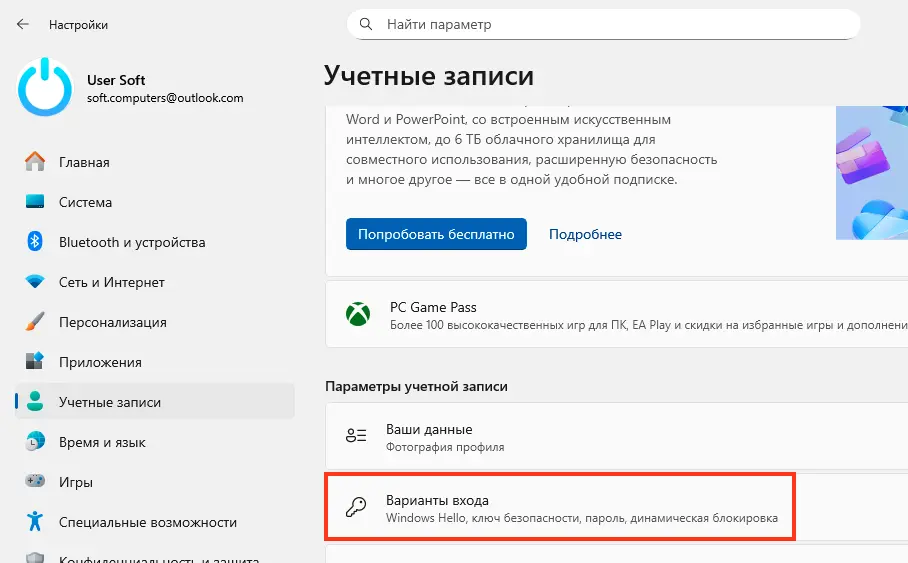Click the back arrow in Настройки header
908x563 pixels.
coord(23,24)
